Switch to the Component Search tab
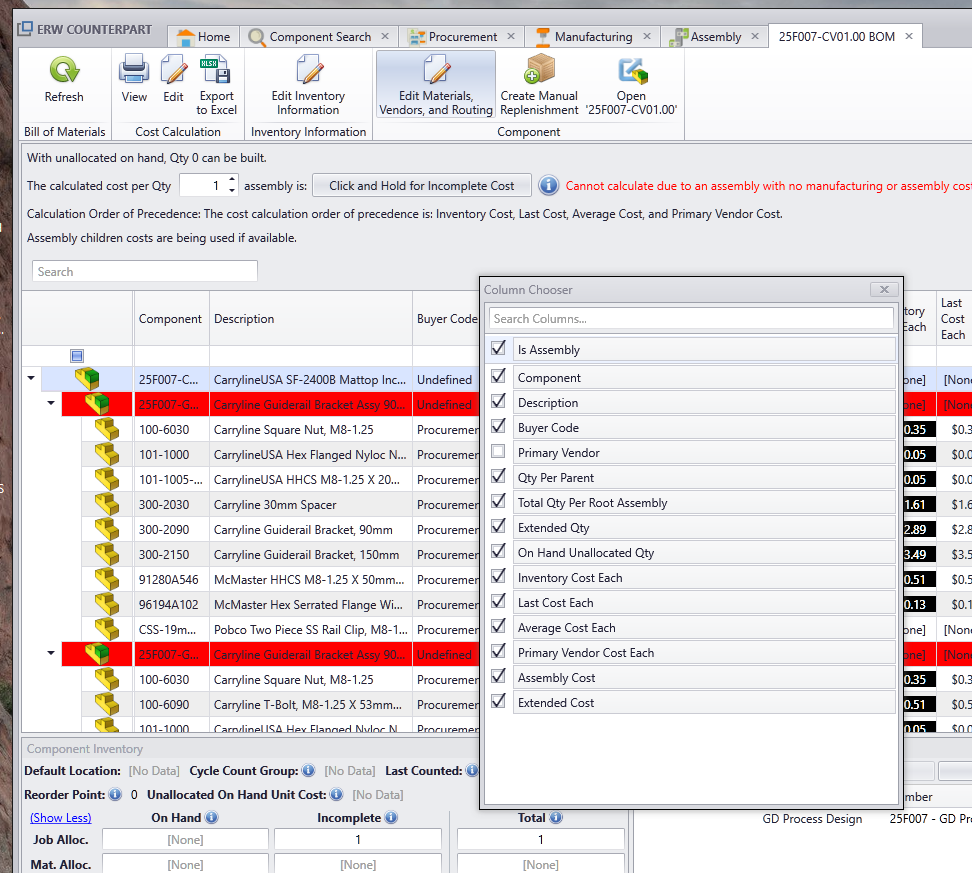Image resolution: width=972 pixels, height=873 pixels. click(320, 37)
